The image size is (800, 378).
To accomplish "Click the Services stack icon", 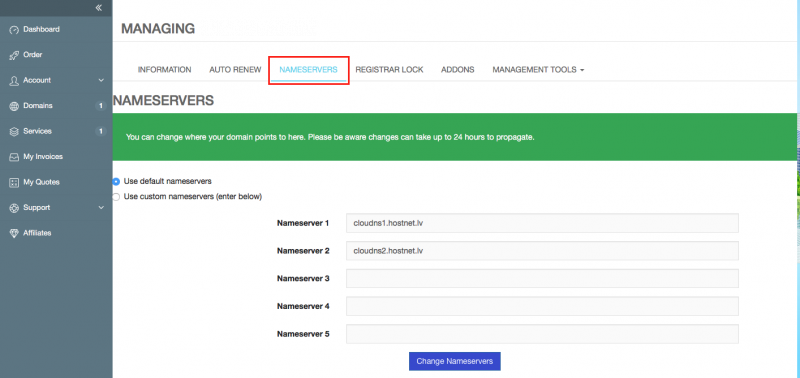I will 14,132.
